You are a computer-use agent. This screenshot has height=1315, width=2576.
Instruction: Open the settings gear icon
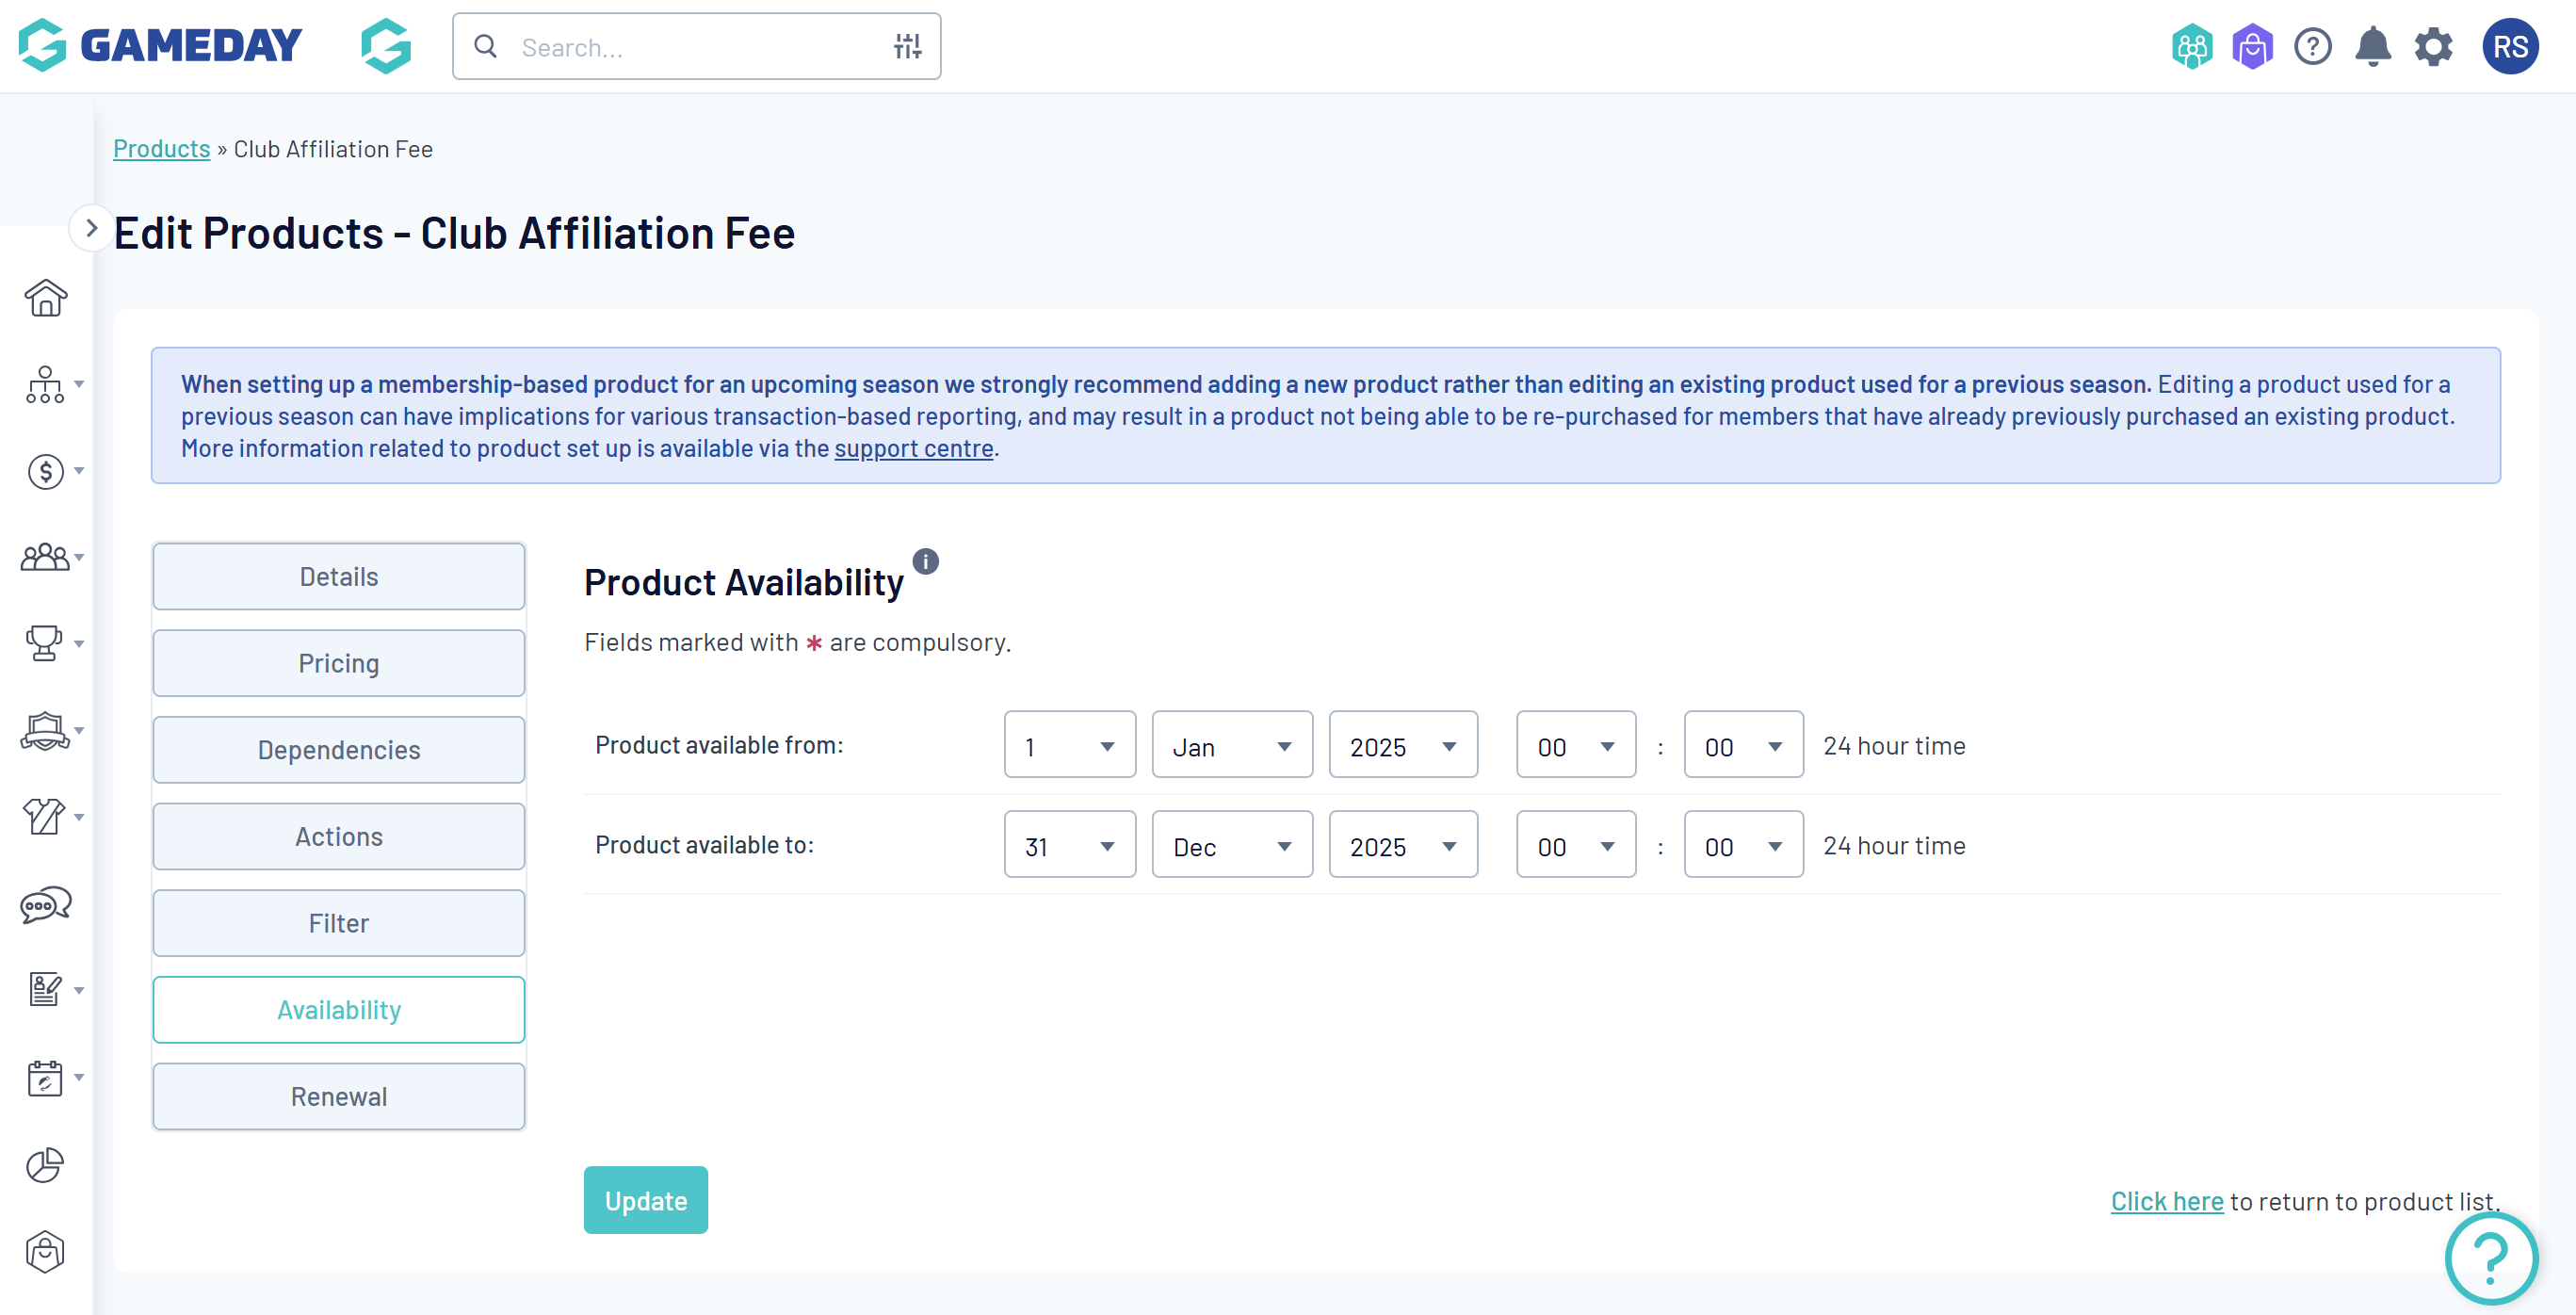(2433, 47)
